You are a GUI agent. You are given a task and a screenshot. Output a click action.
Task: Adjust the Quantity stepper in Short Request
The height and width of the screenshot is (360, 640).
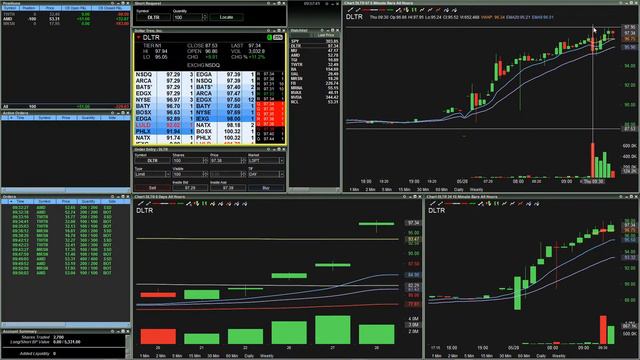pyautogui.click(x=204, y=17)
